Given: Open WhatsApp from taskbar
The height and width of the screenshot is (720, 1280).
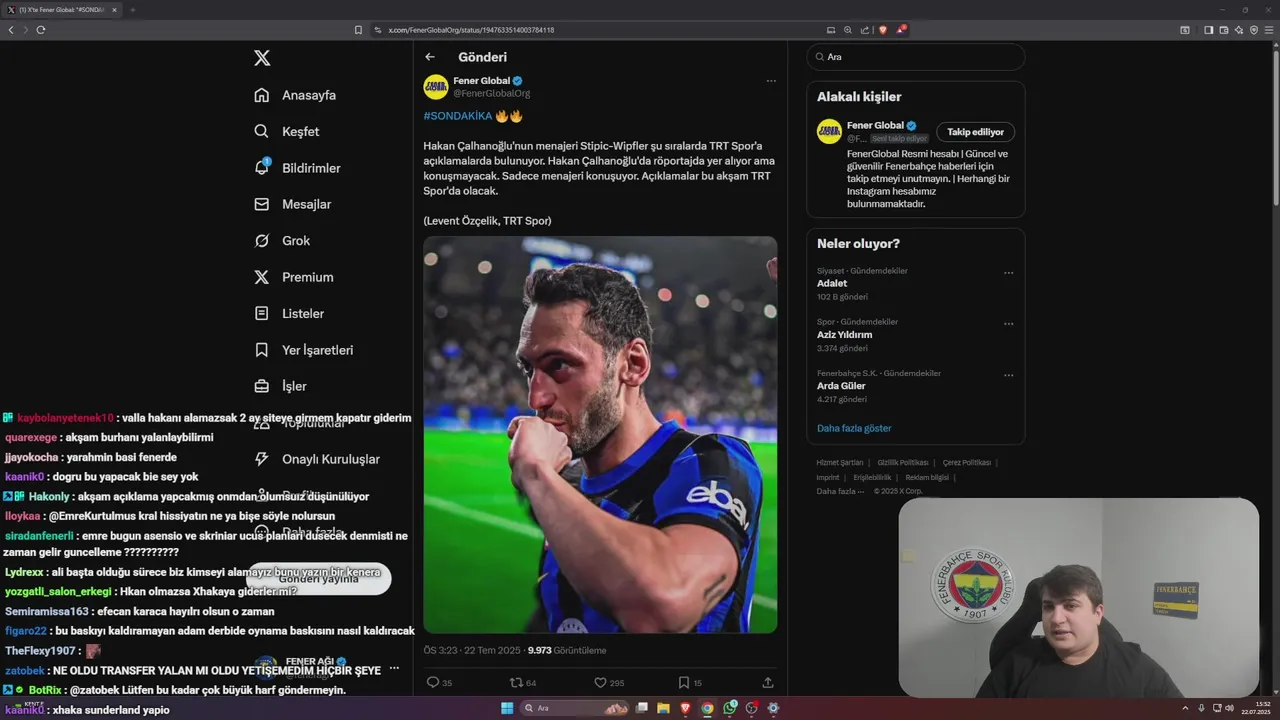Looking at the screenshot, I should click(729, 708).
